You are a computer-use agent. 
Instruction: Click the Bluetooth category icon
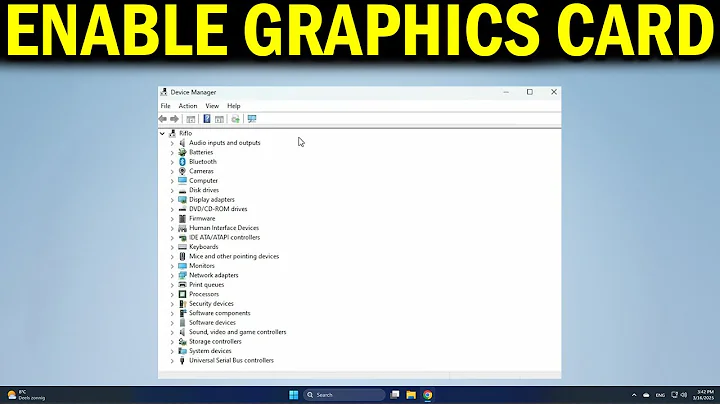182,162
